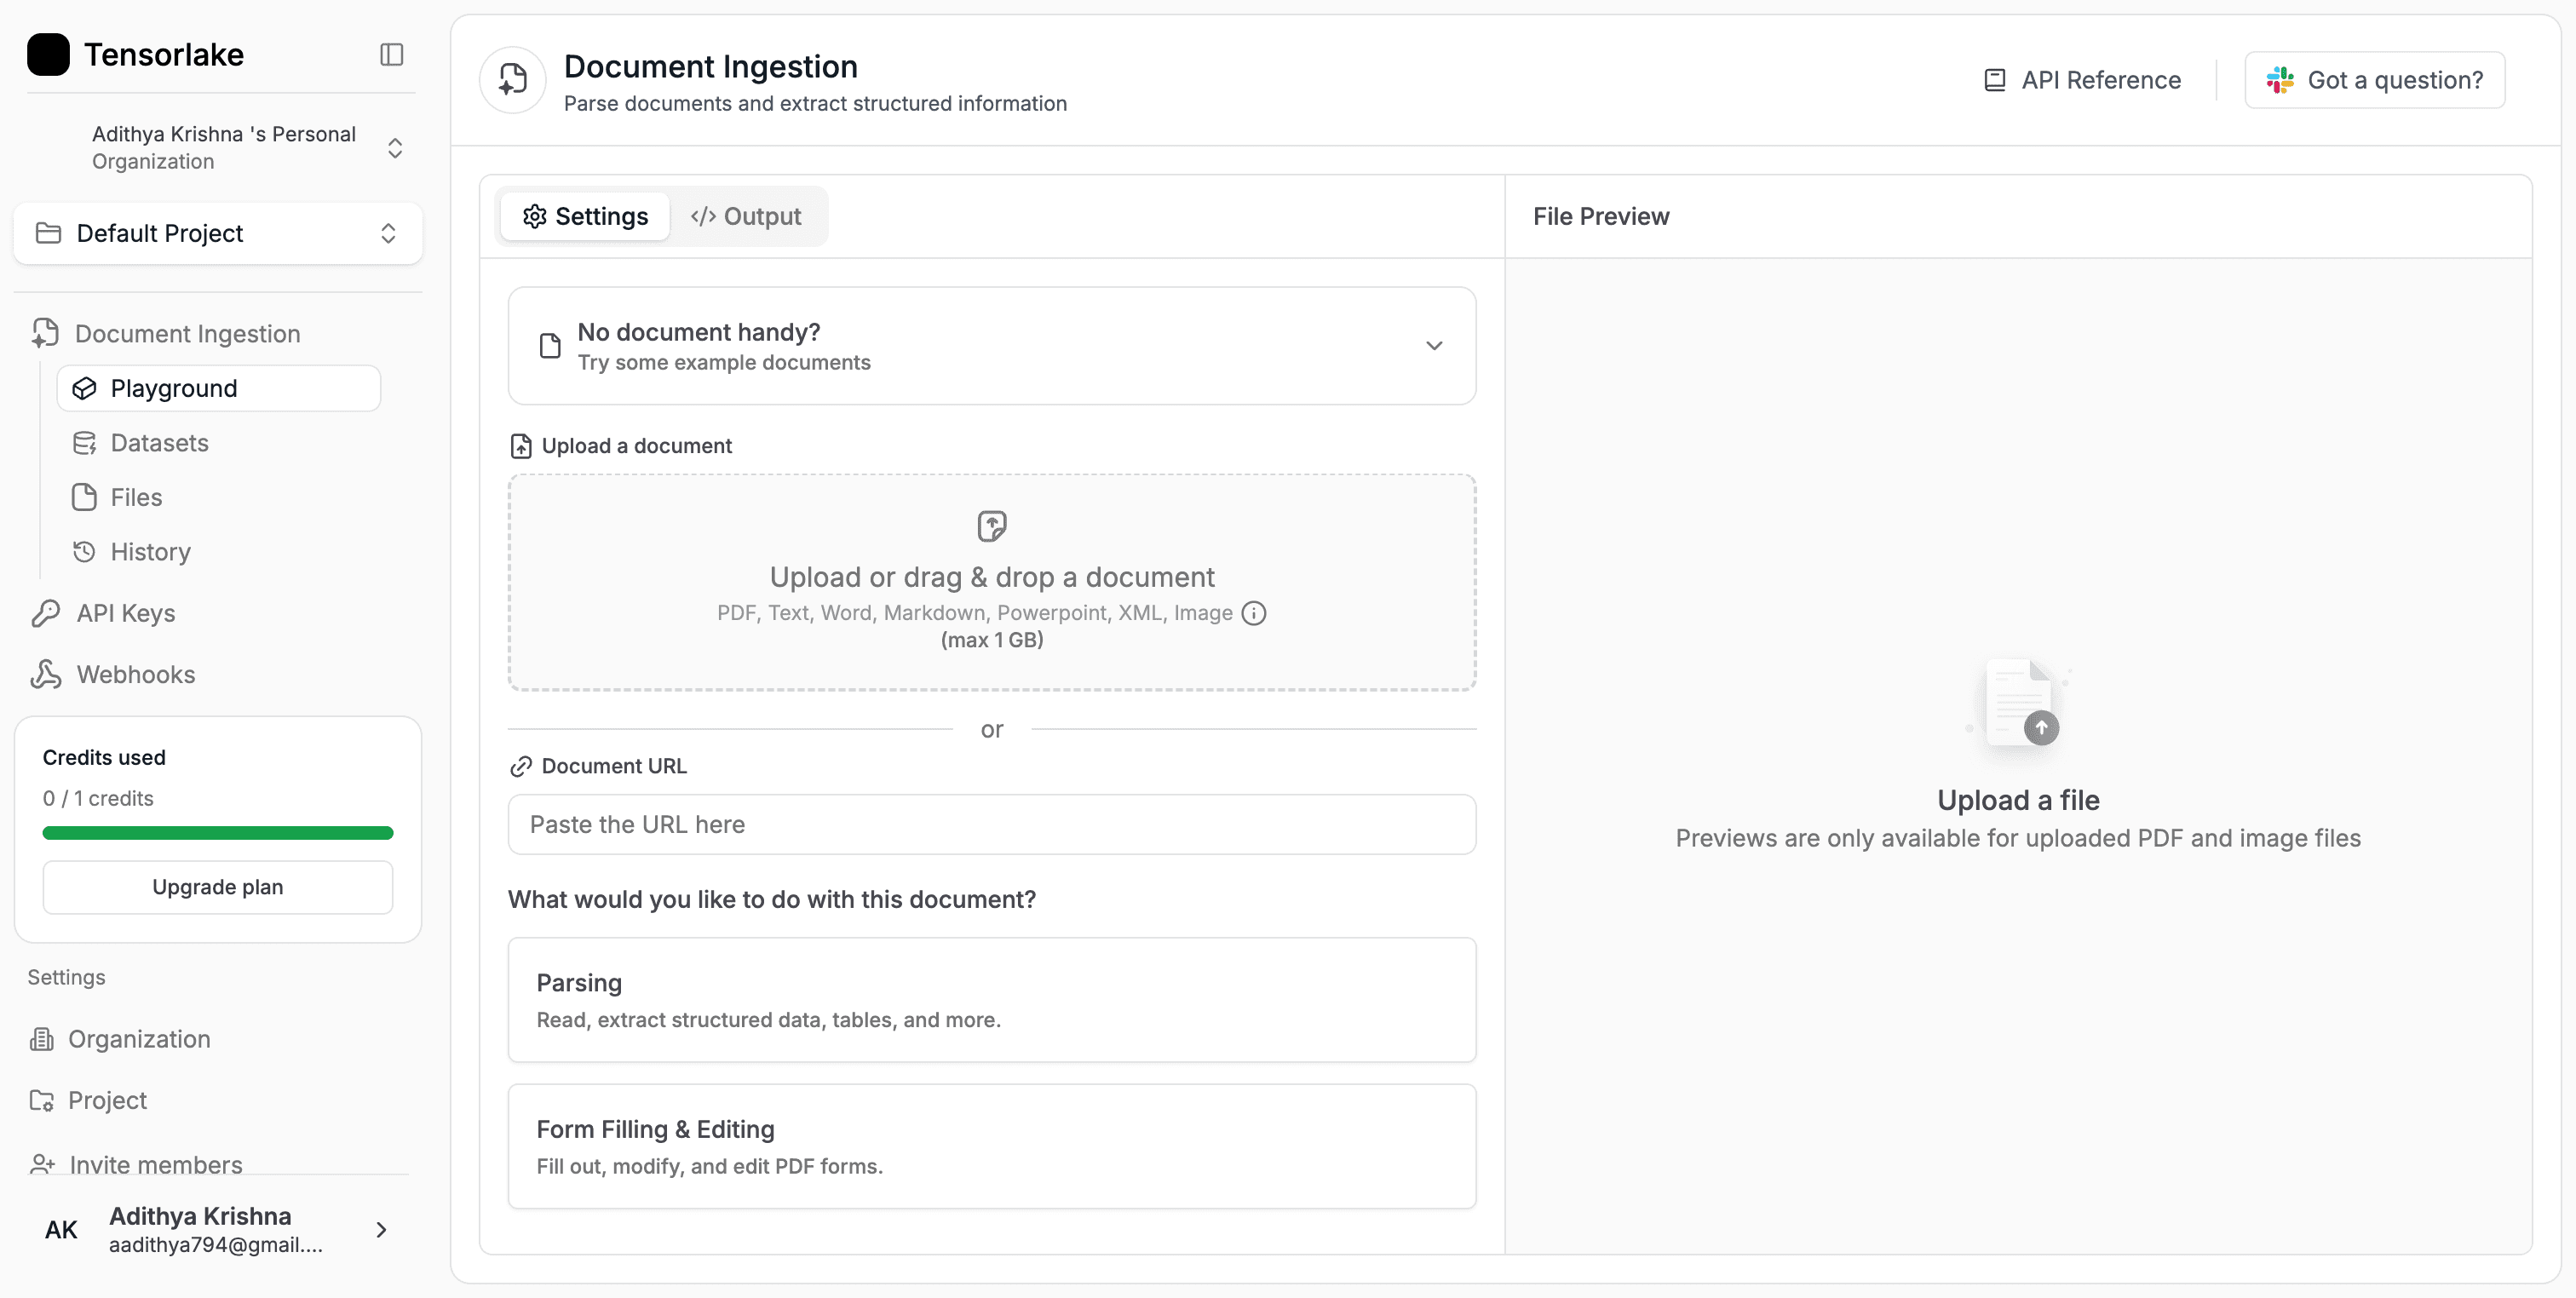Viewport: 2576px width, 1298px height.
Task: Open Organization settings
Action: [x=138, y=1039]
